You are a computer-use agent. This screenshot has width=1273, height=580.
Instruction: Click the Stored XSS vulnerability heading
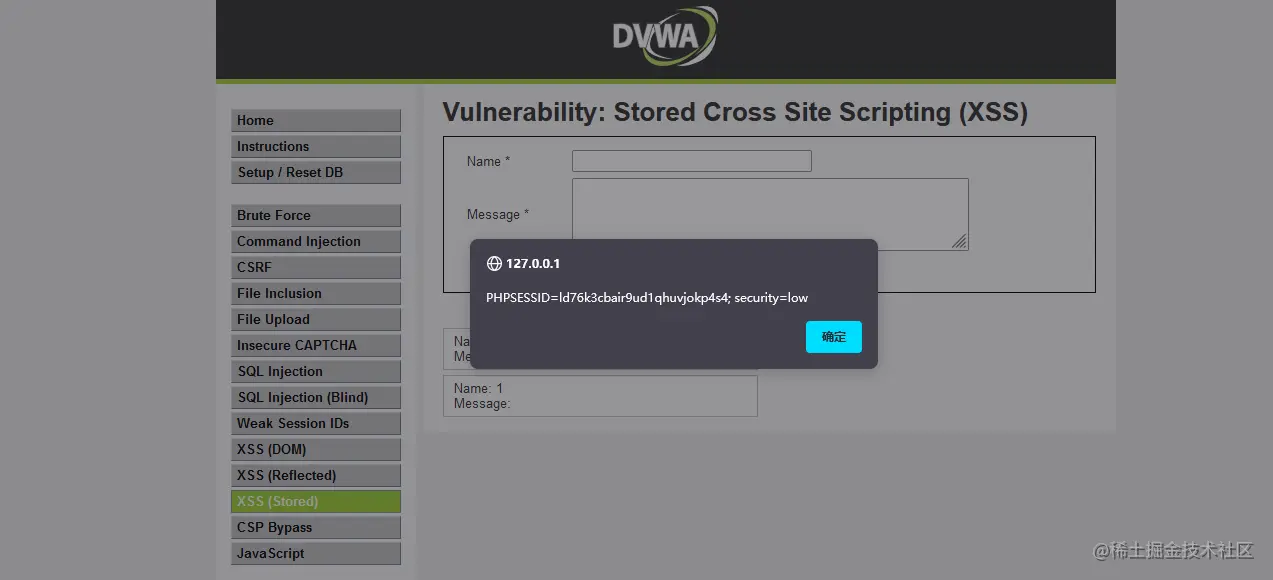pyautogui.click(x=735, y=112)
